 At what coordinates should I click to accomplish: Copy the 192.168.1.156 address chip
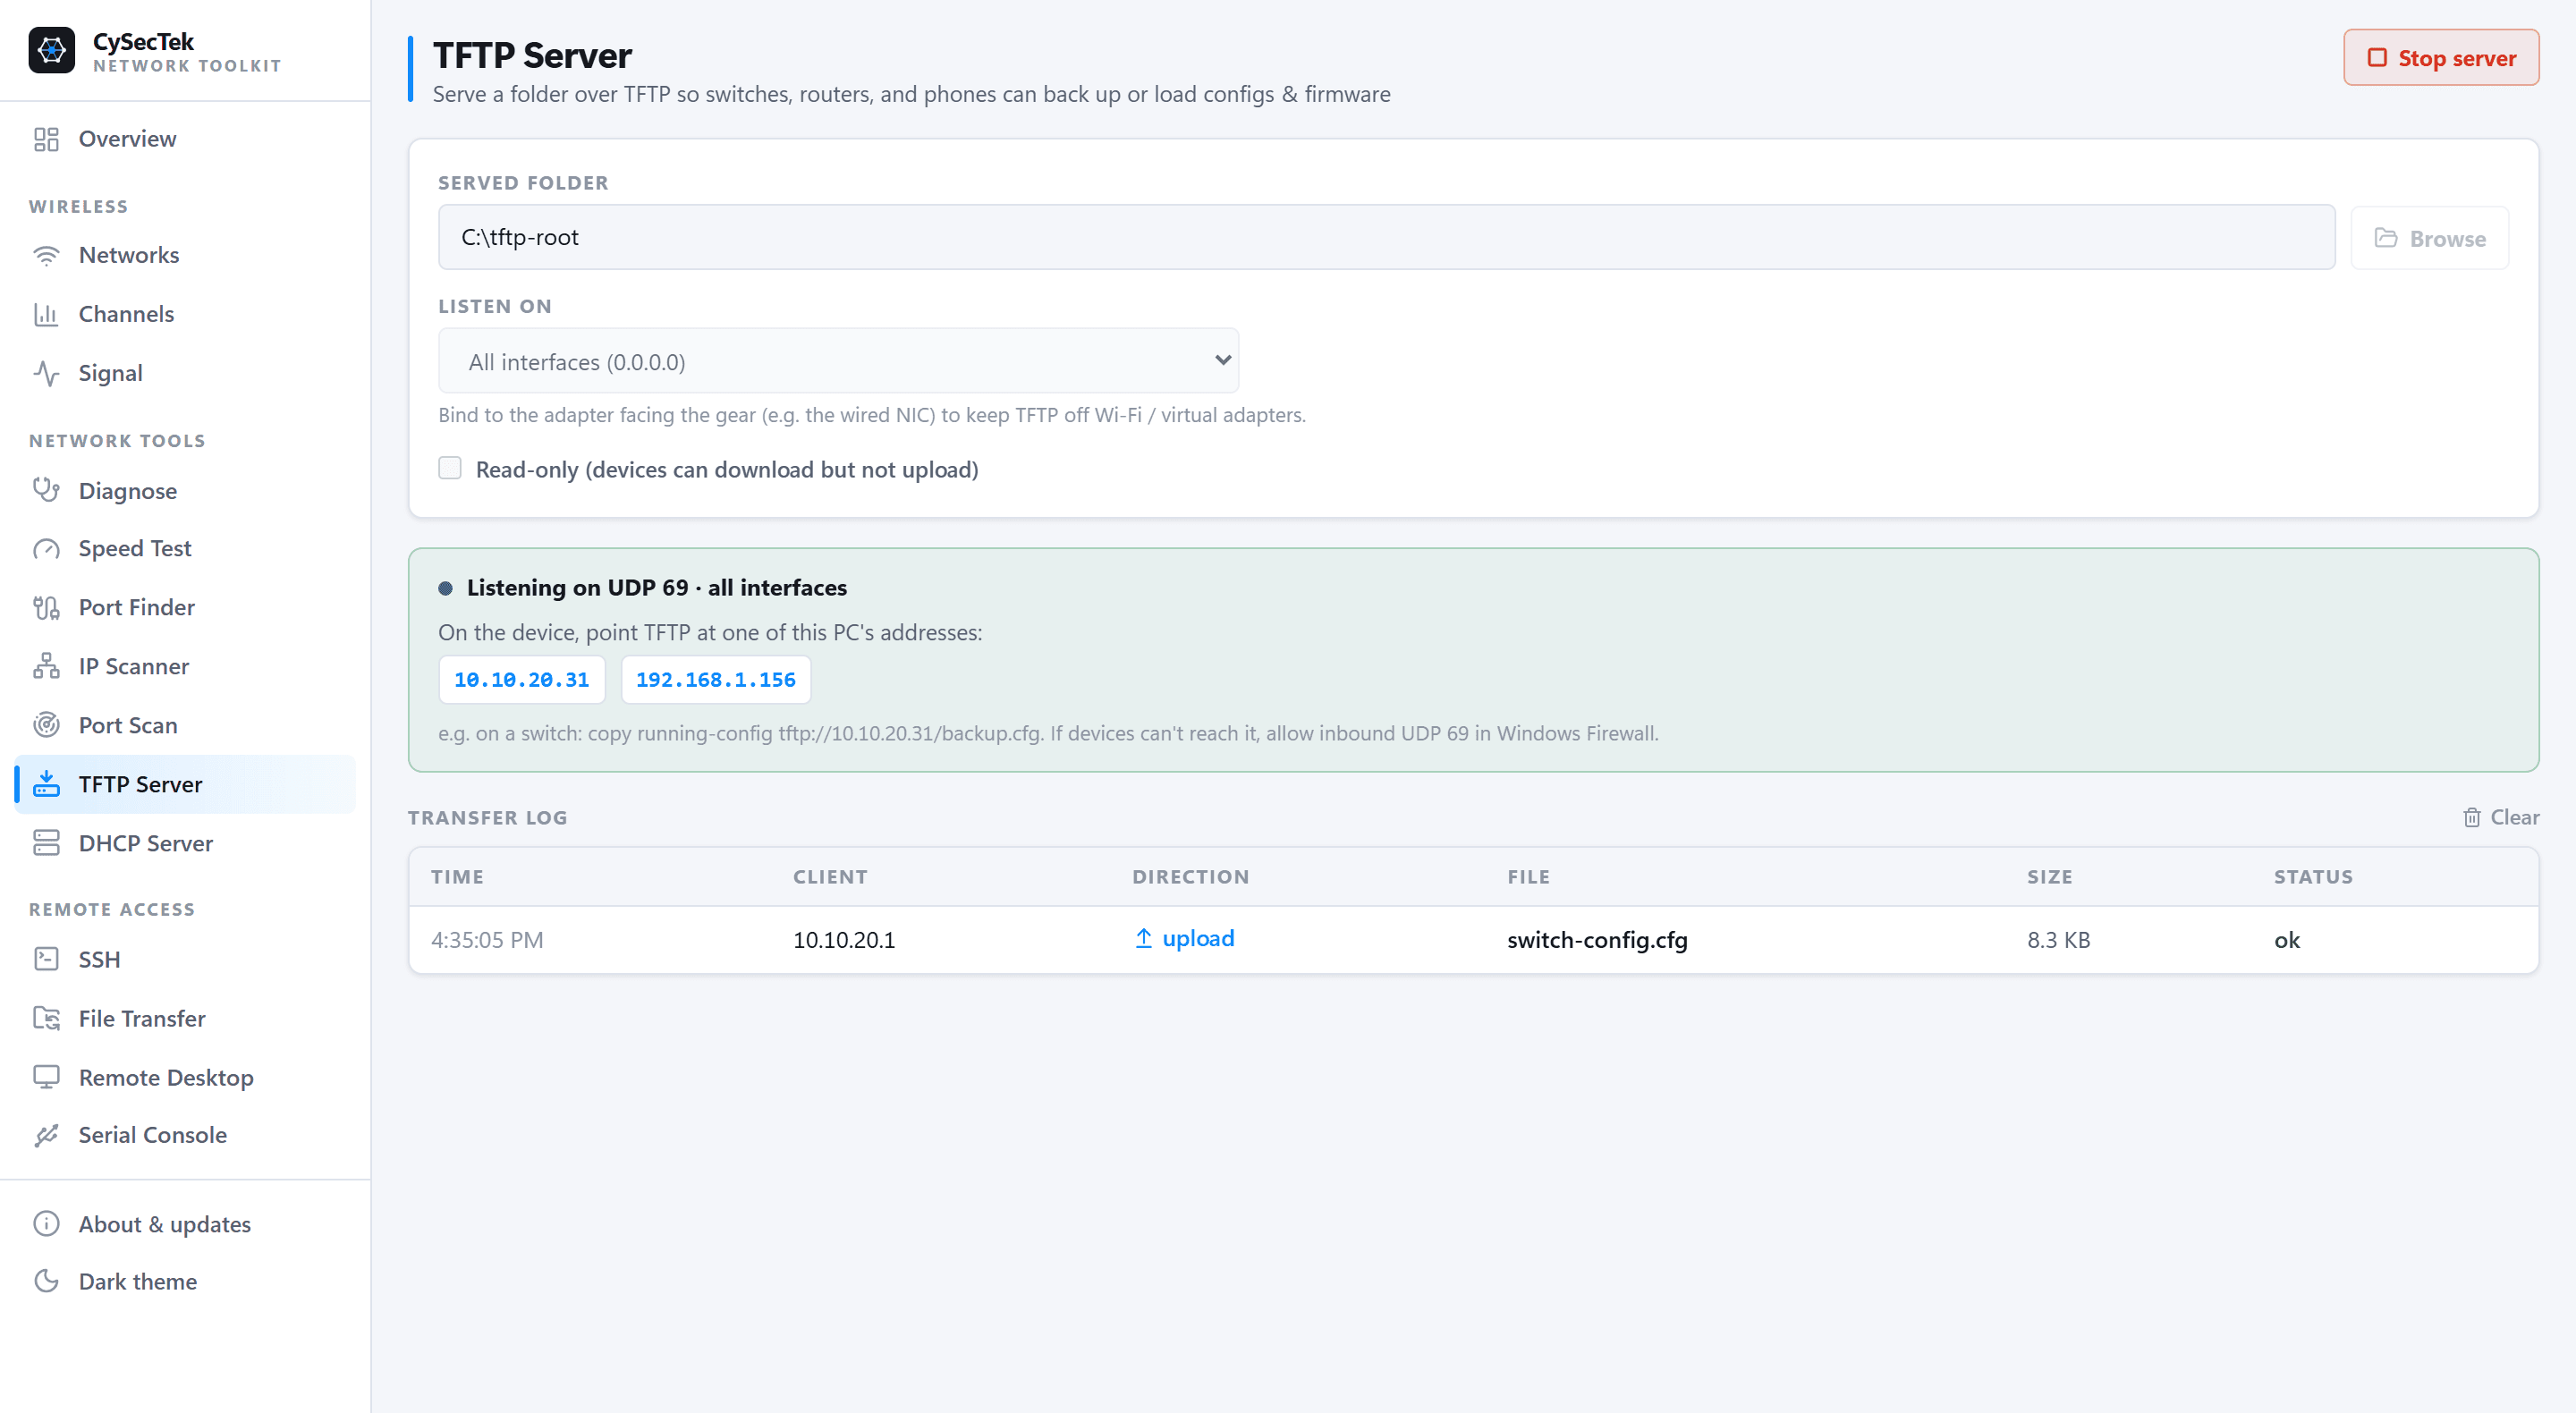point(716,680)
